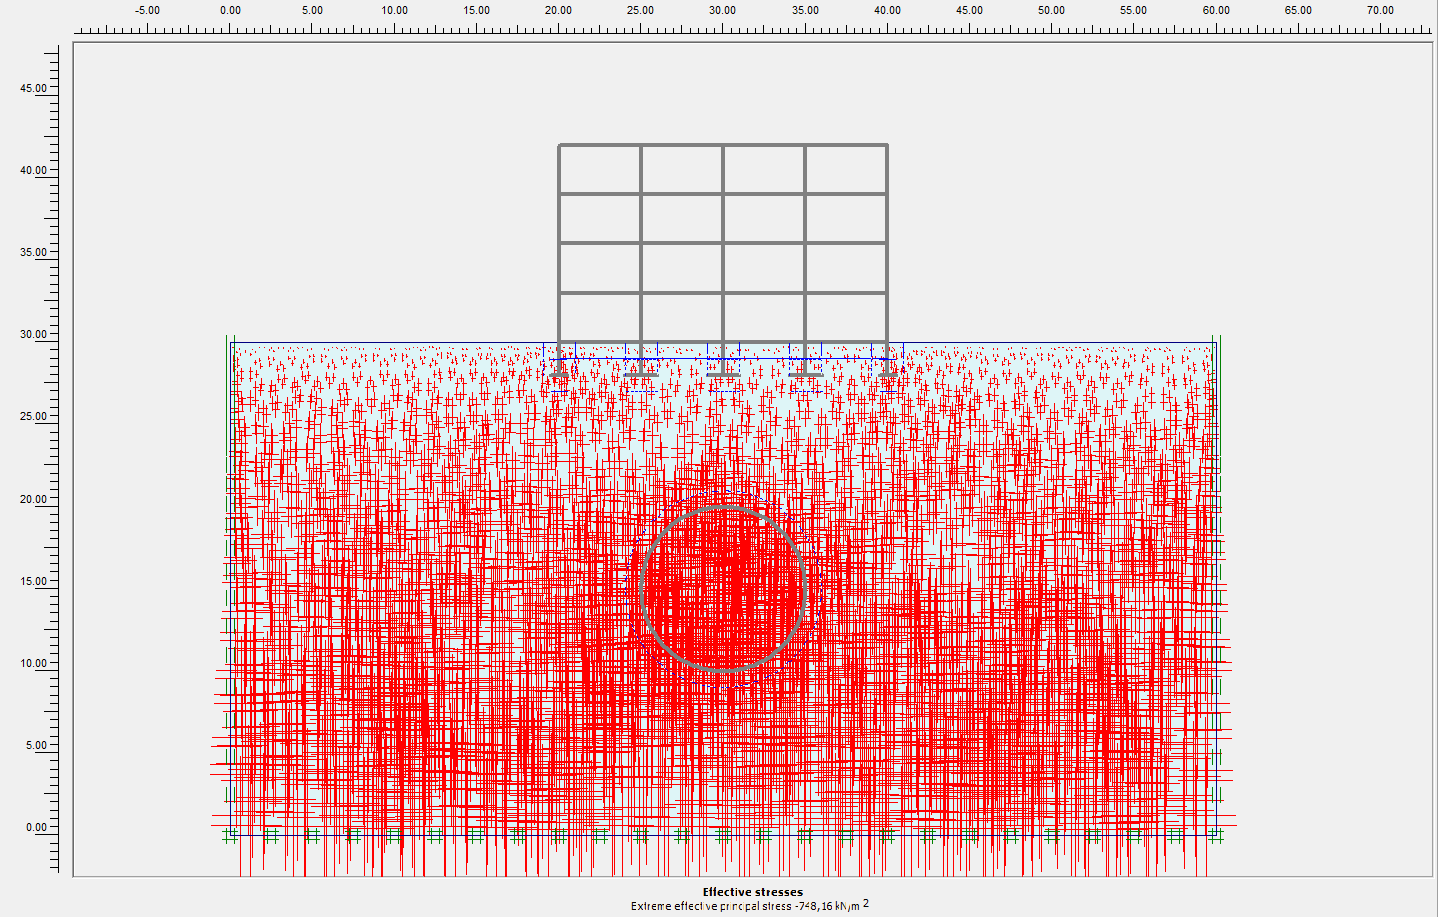
Task: Click the 40.00 label on horizontal ruler
Action: [x=887, y=10]
